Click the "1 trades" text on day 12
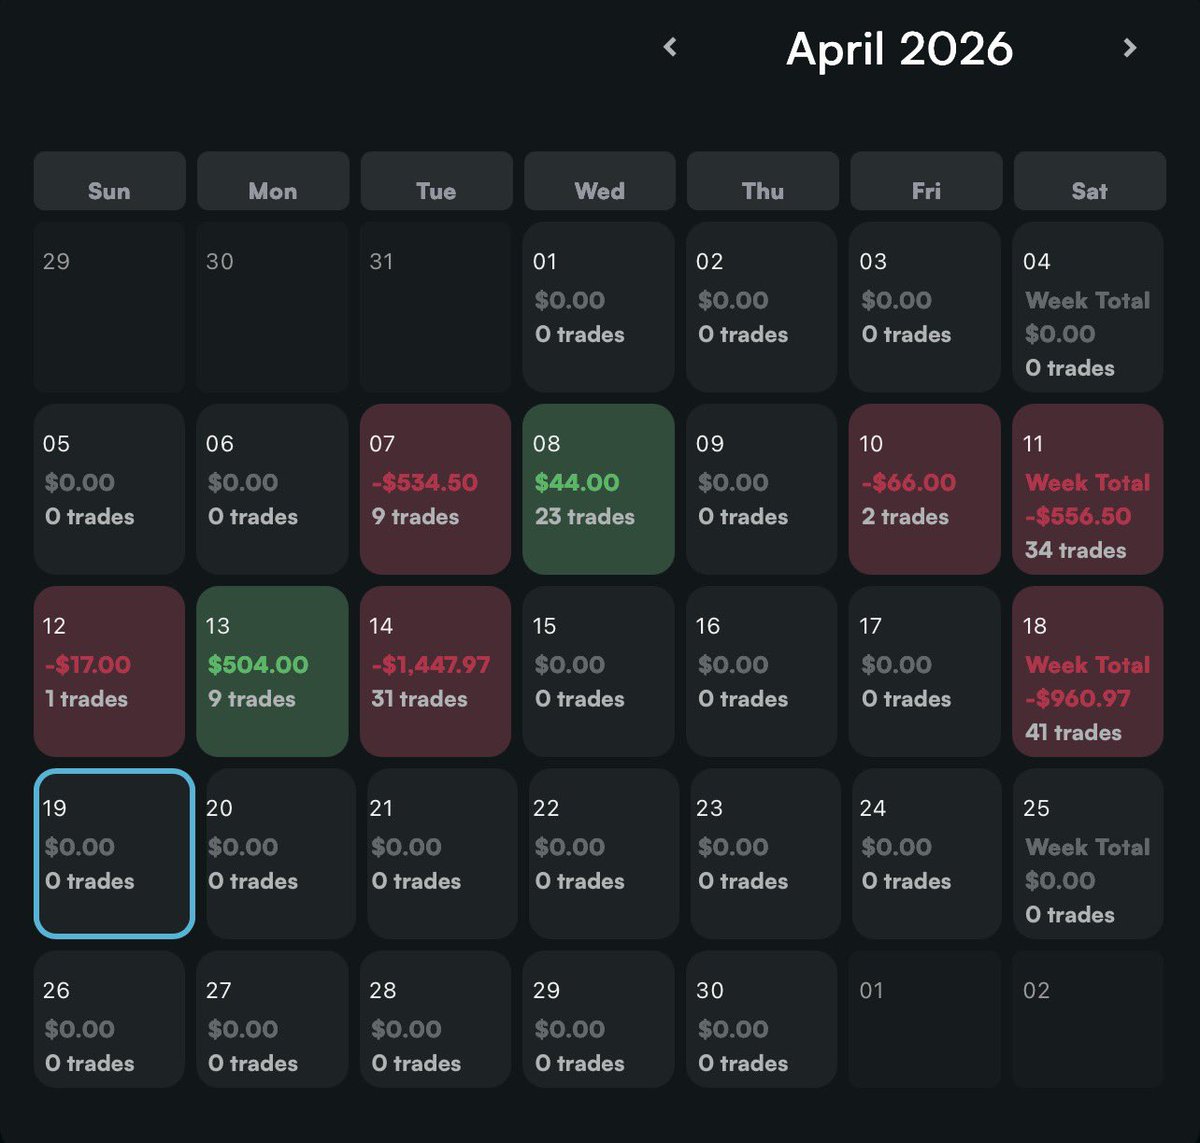Viewport: 1200px width, 1143px height. click(x=86, y=699)
